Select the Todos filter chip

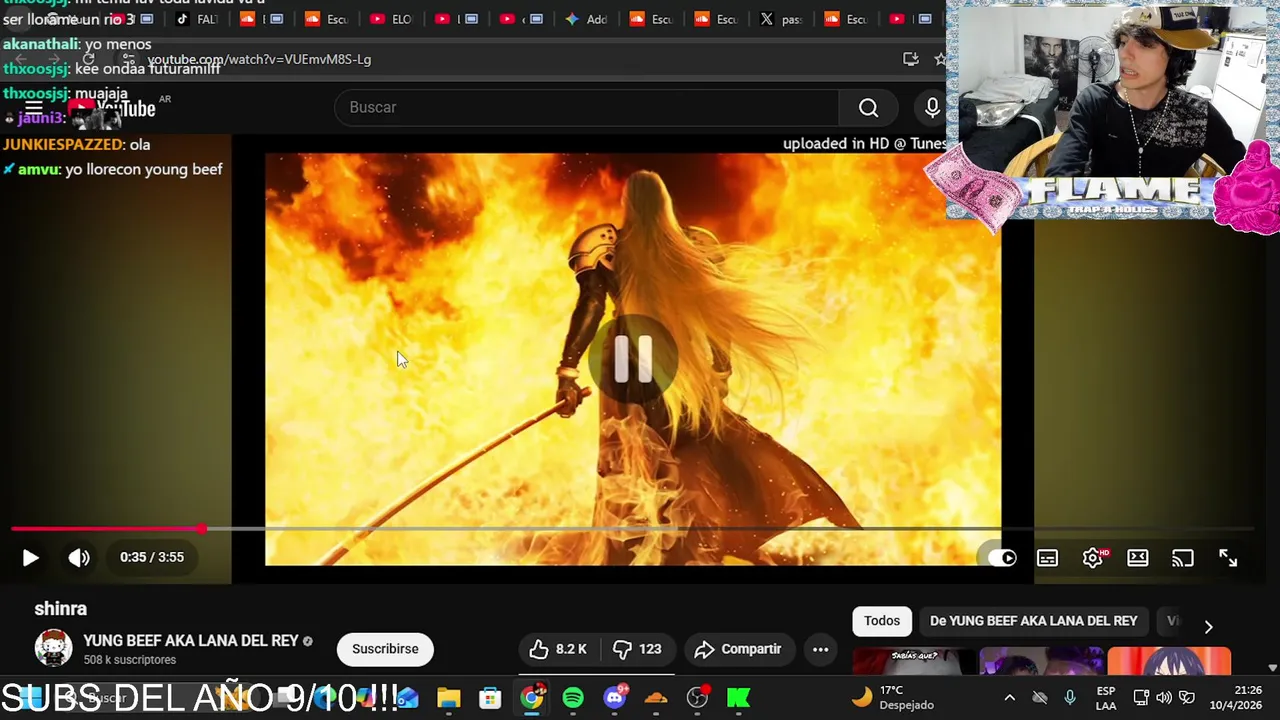882,621
